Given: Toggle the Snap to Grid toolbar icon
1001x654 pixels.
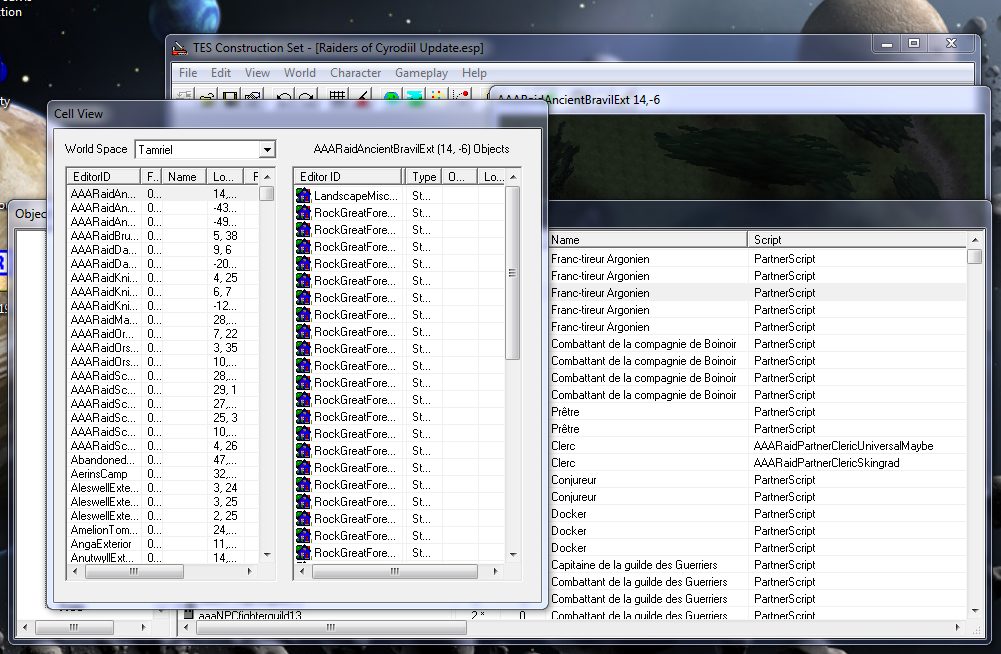Looking at the screenshot, I should tap(337, 96).
